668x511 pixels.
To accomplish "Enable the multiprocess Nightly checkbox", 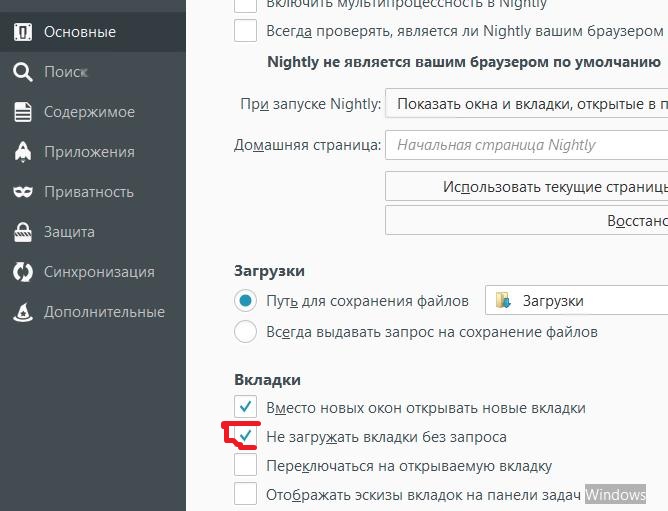I will coord(245,5).
